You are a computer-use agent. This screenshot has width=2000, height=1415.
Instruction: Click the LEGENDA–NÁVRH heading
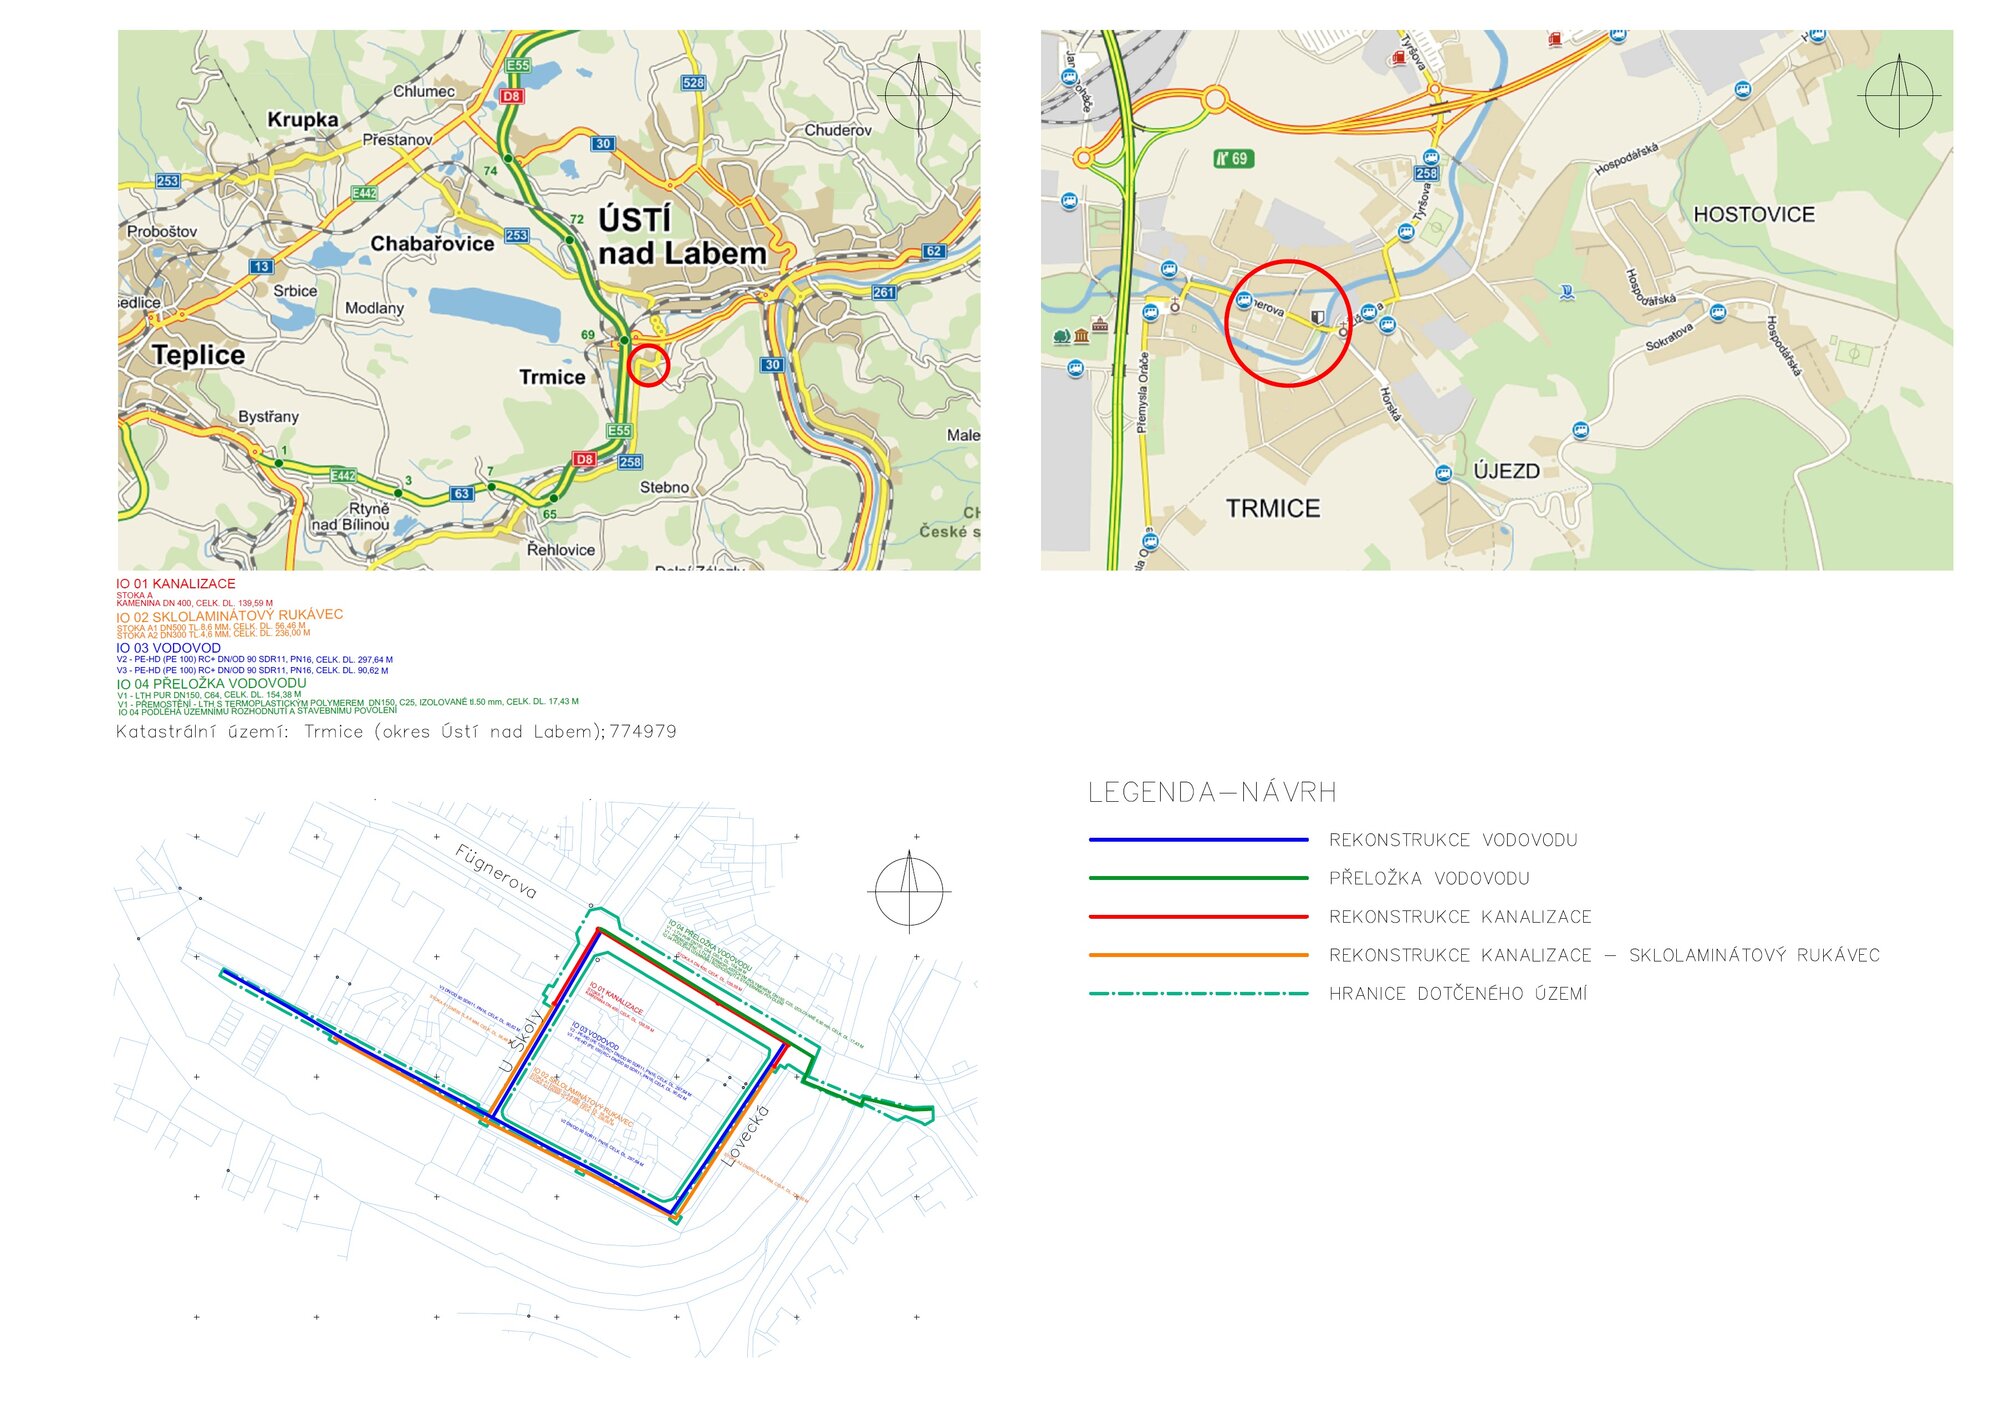click(x=1212, y=793)
